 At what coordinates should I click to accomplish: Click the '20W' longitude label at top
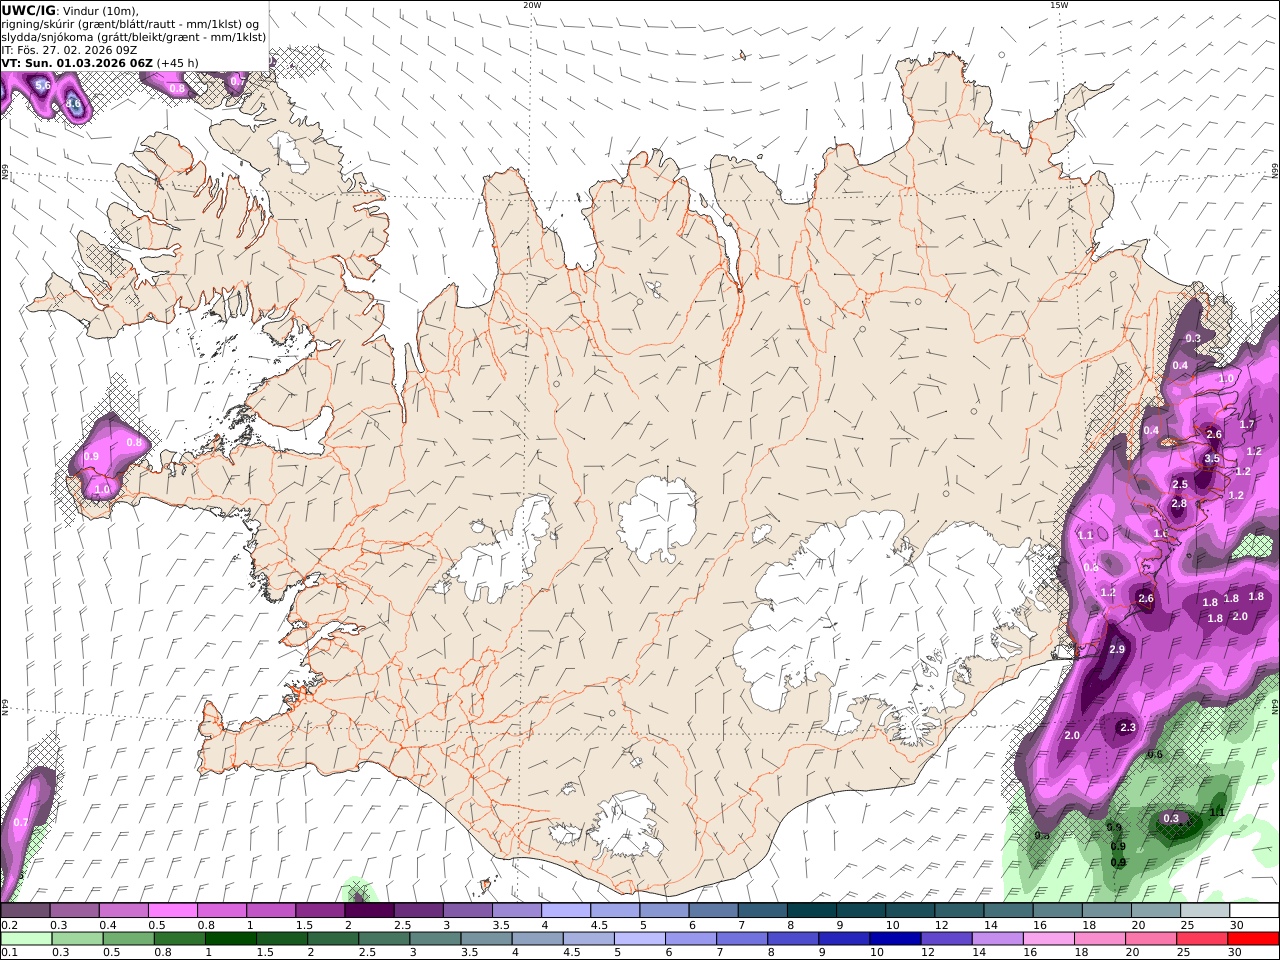tap(532, 5)
